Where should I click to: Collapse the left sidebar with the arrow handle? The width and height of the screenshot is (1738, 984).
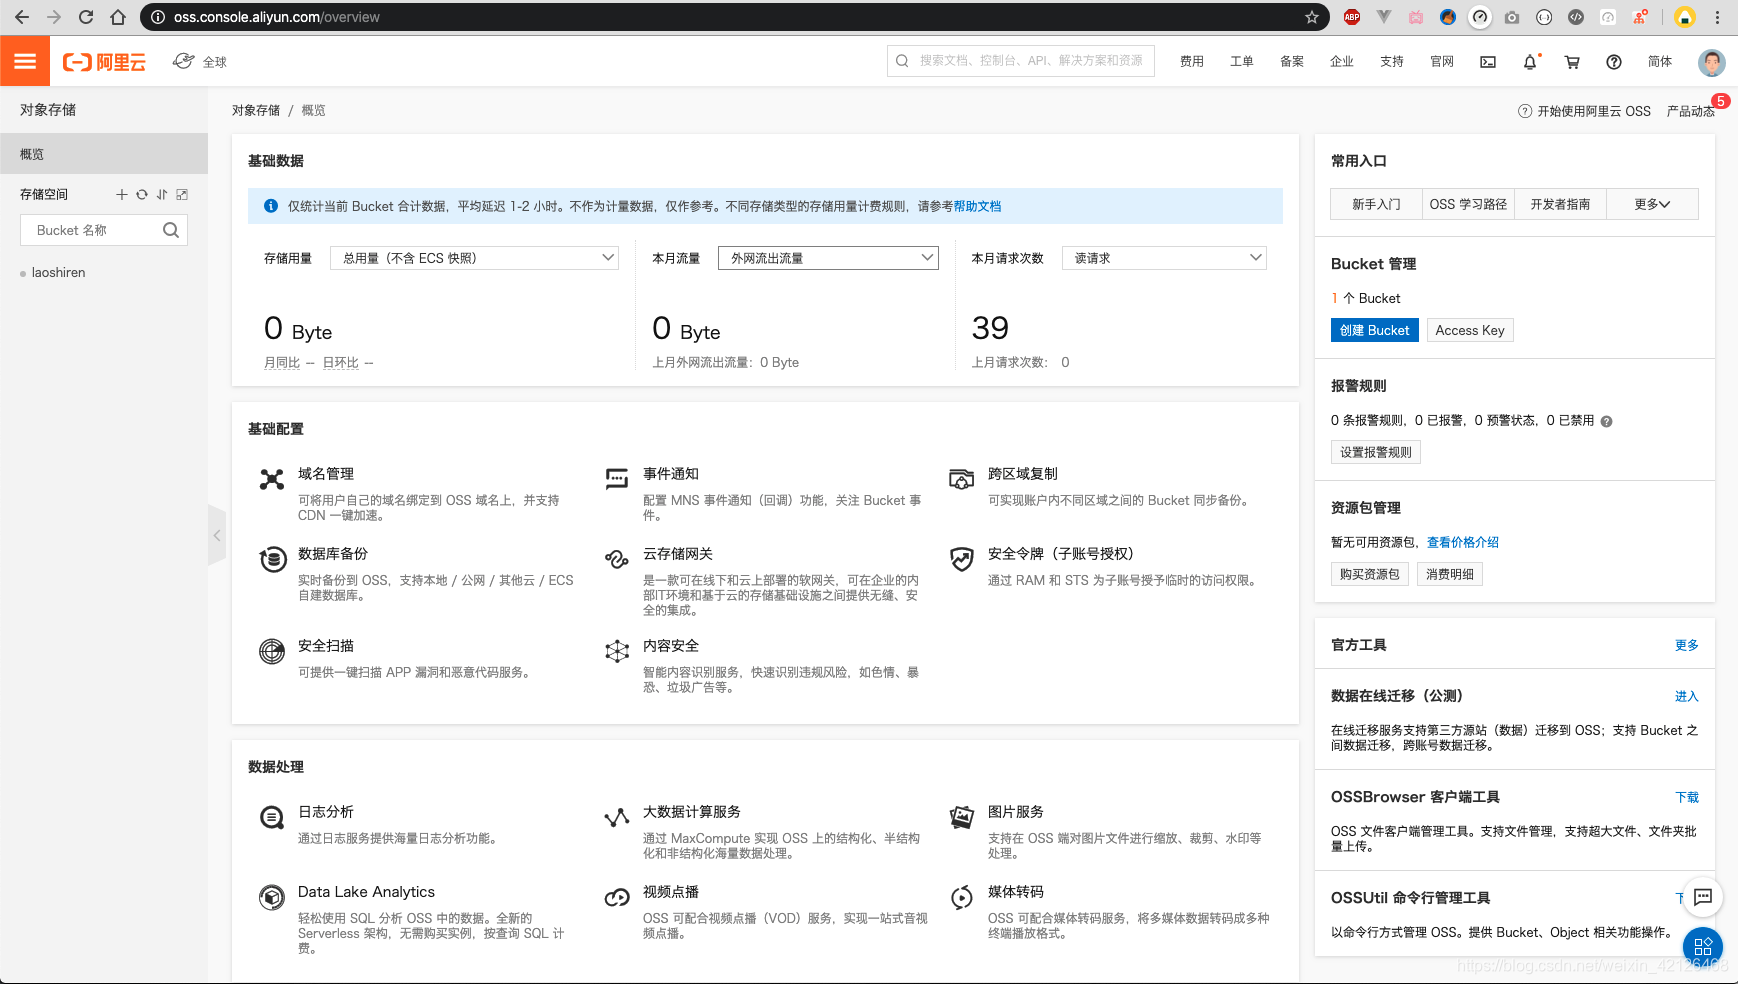[217, 536]
